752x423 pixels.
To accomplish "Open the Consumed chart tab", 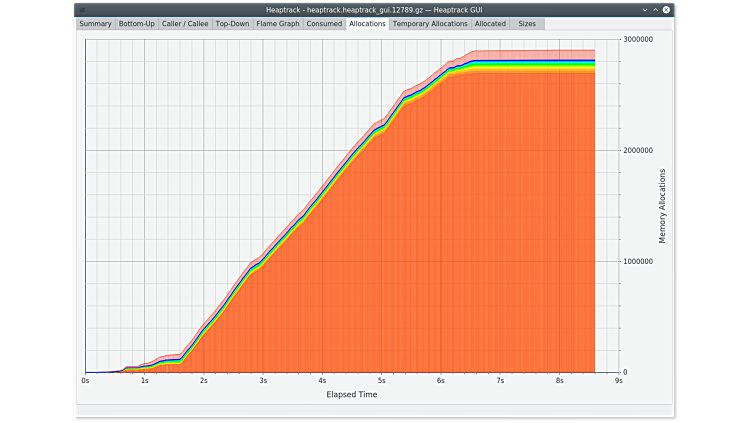I will (x=324, y=23).
